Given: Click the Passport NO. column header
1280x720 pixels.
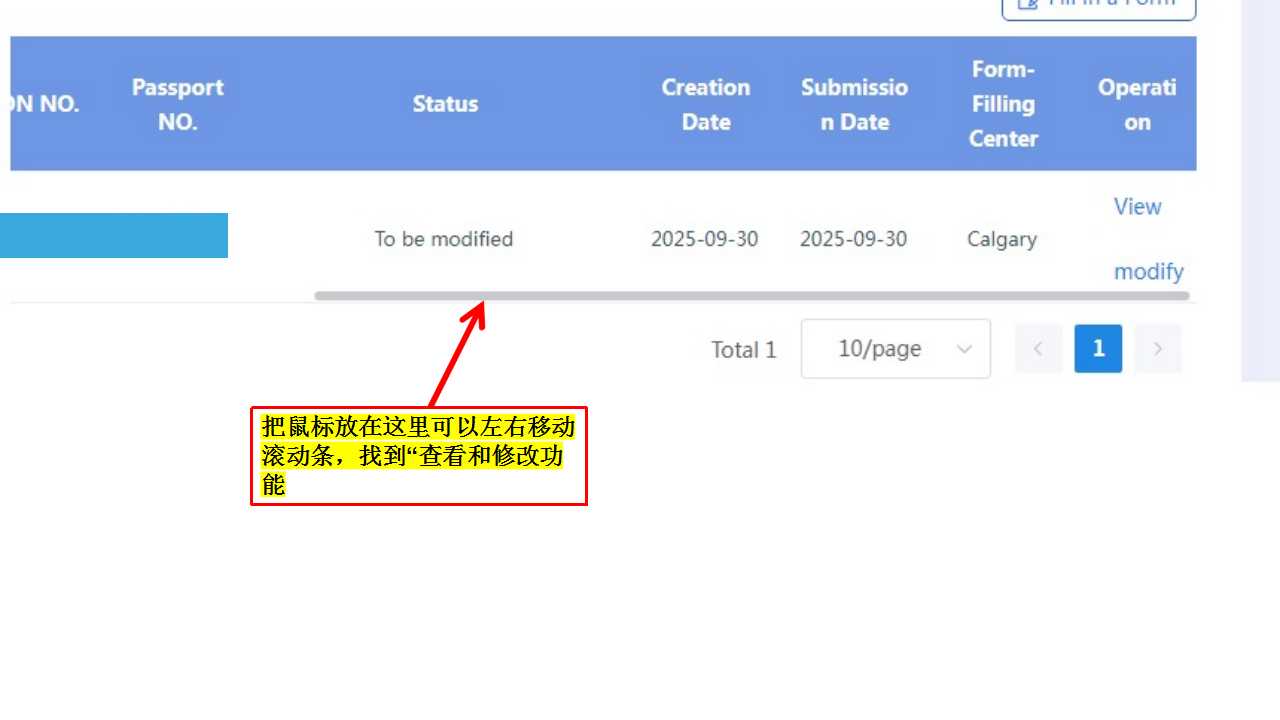Looking at the screenshot, I should pos(178,104).
